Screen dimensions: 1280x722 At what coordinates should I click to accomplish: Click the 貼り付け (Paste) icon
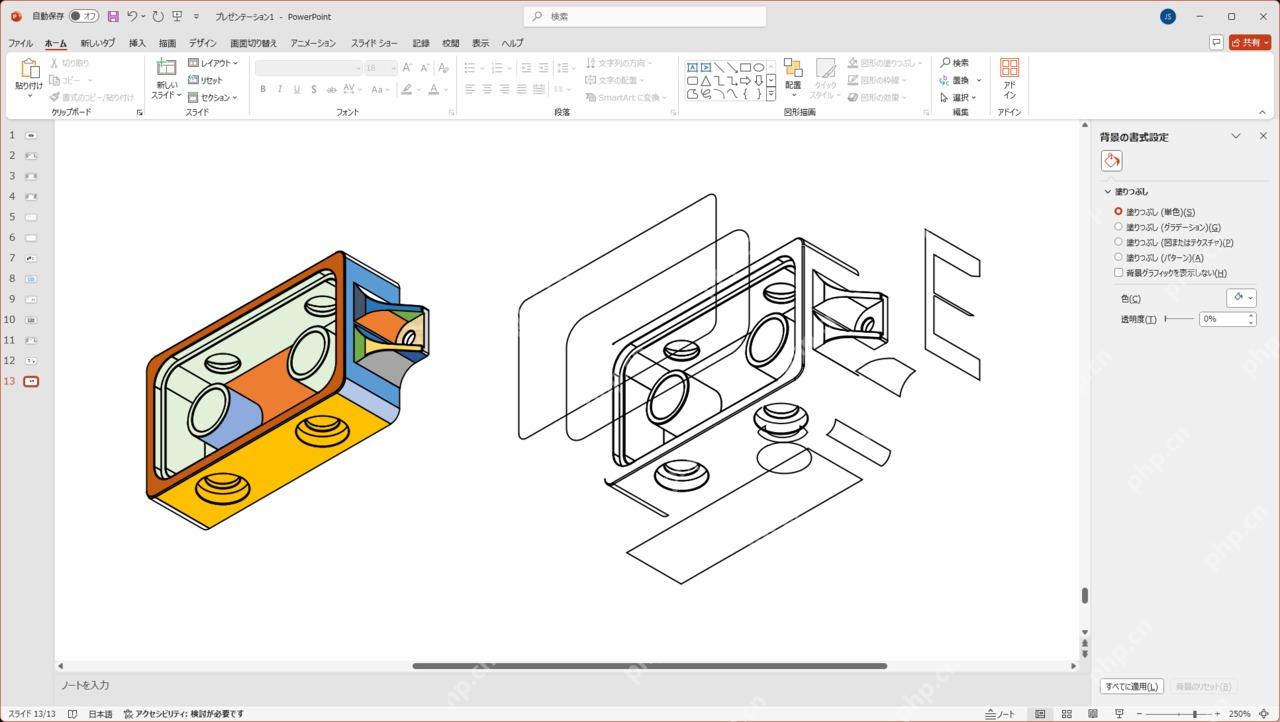point(29,69)
